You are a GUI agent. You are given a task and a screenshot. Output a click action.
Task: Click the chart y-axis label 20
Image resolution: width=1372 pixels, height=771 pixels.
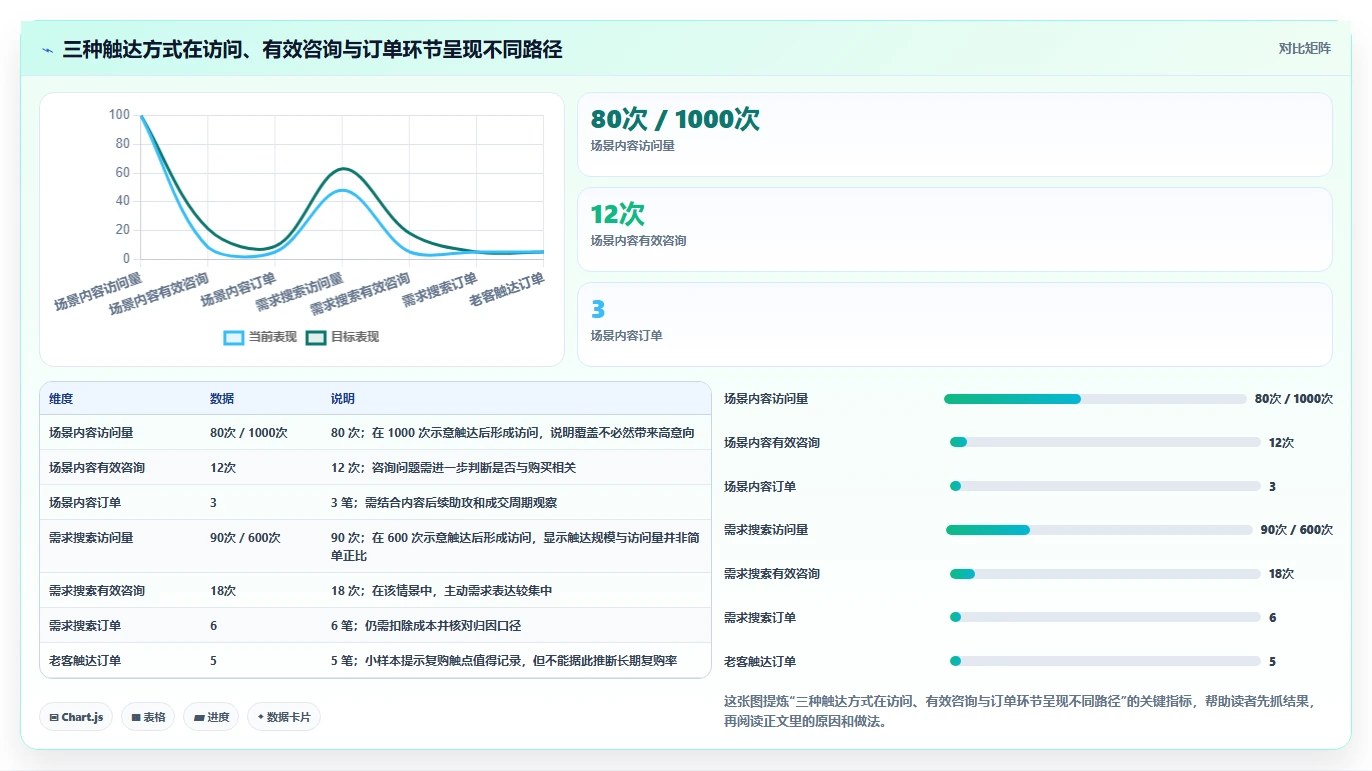point(123,229)
